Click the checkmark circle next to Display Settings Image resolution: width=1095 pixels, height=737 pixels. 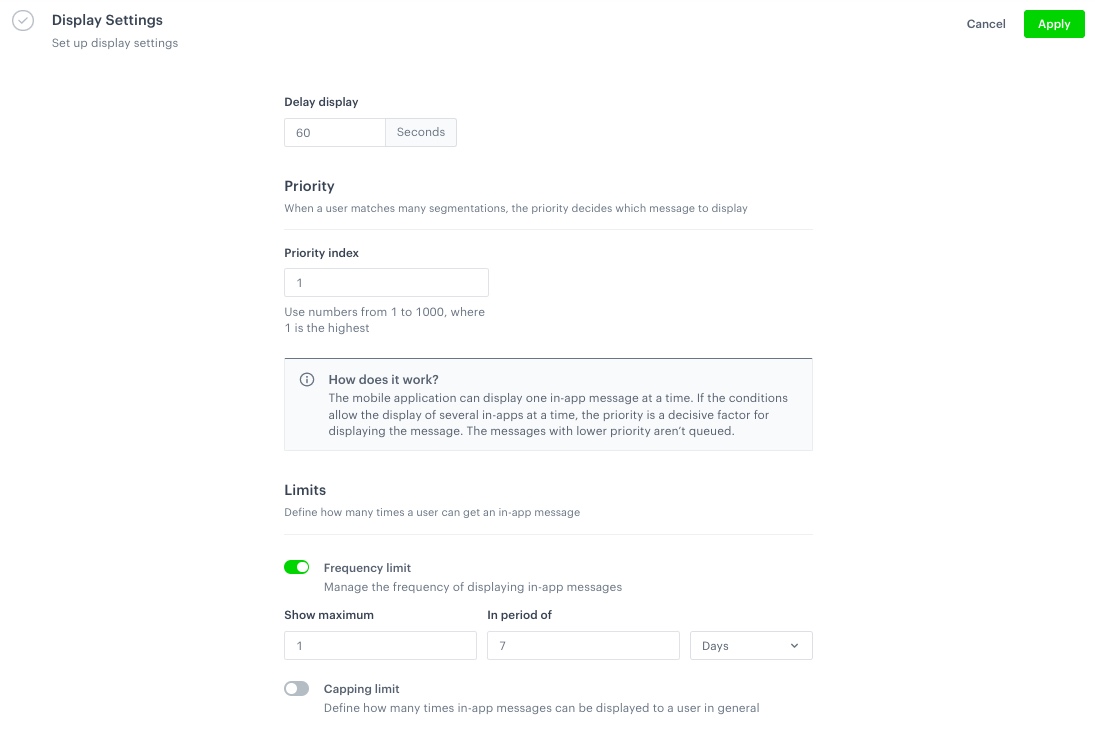click(x=23, y=20)
